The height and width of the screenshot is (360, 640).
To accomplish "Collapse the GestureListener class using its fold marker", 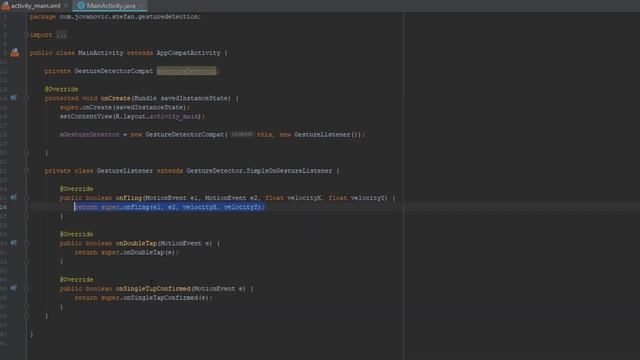I will [26, 171].
